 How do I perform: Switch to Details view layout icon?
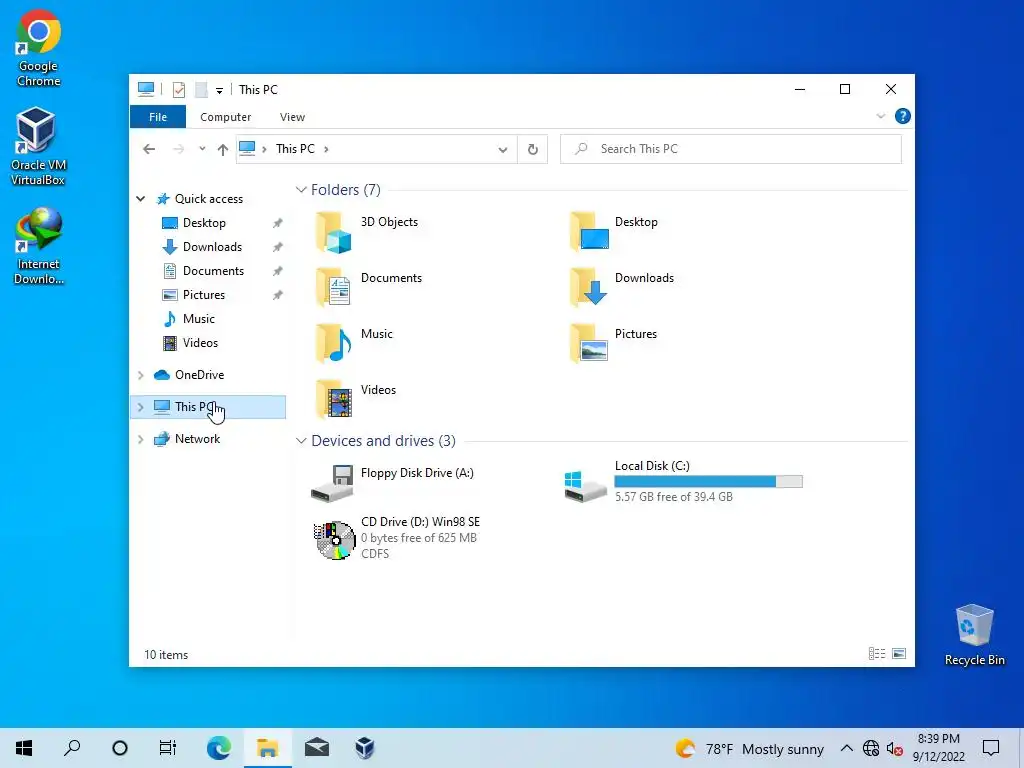(877, 654)
